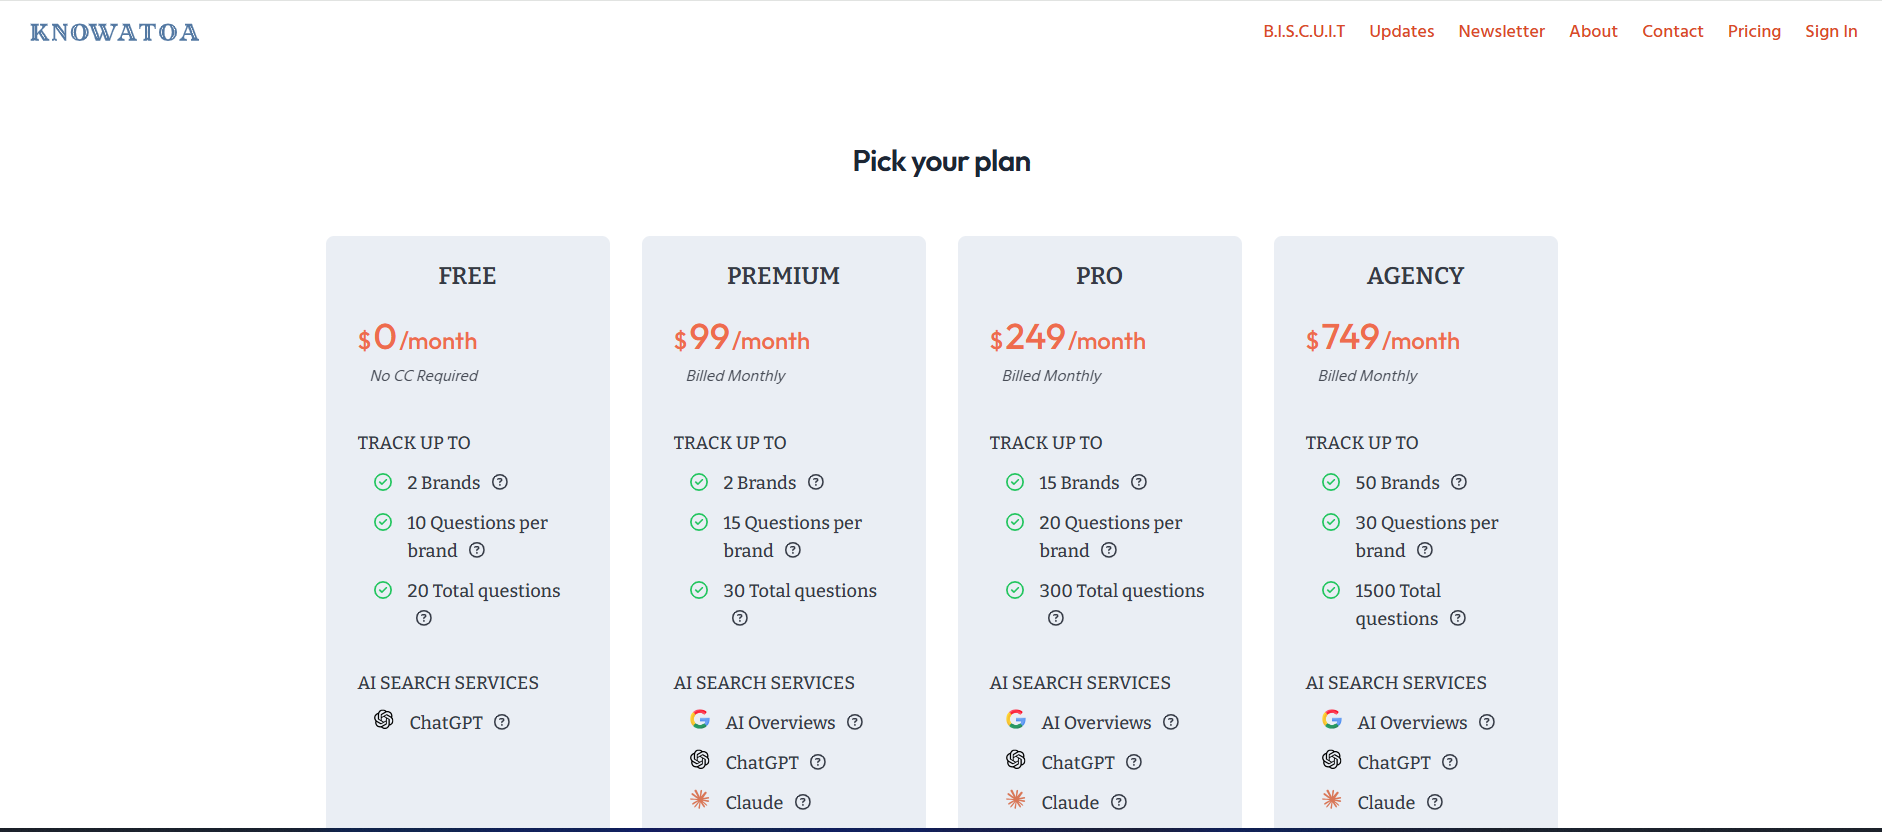Click the Claude icon in the Pro plan
This screenshot has height=832, width=1882.
(x=1015, y=800)
